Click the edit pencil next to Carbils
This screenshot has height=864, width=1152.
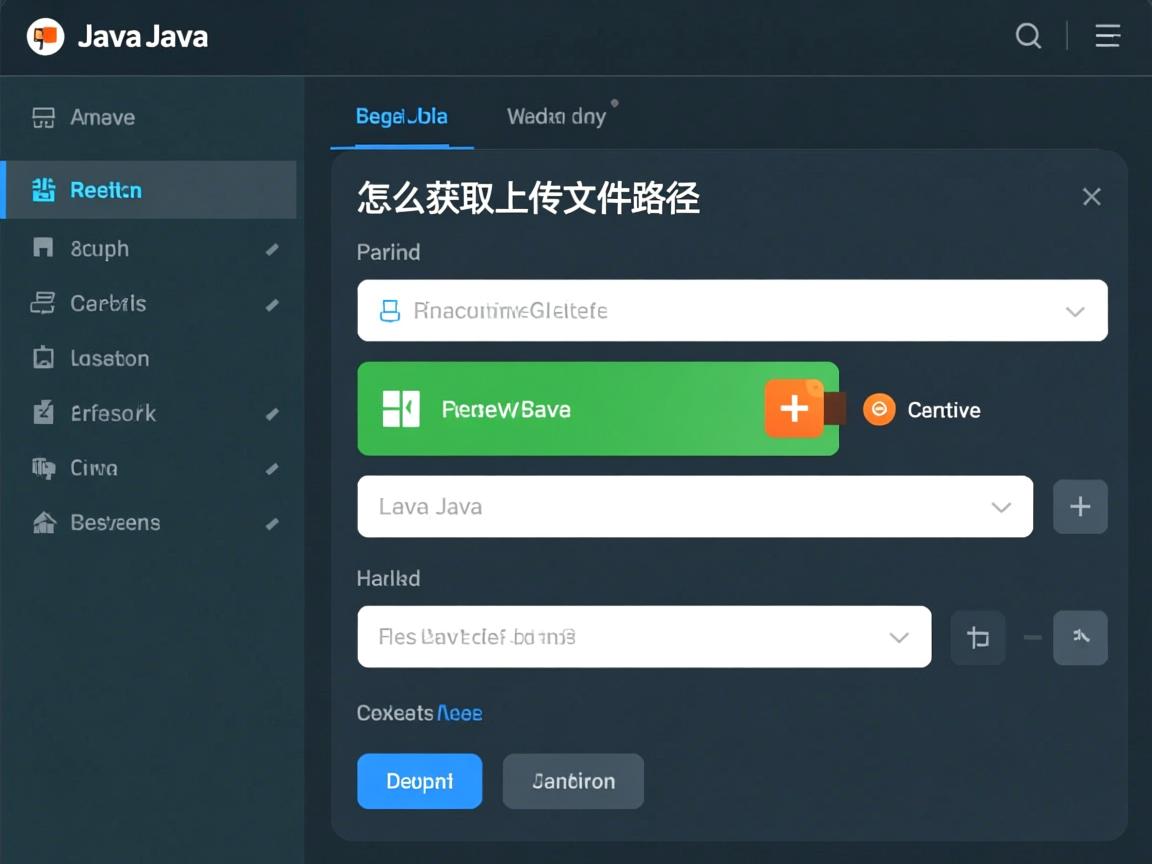273,304
